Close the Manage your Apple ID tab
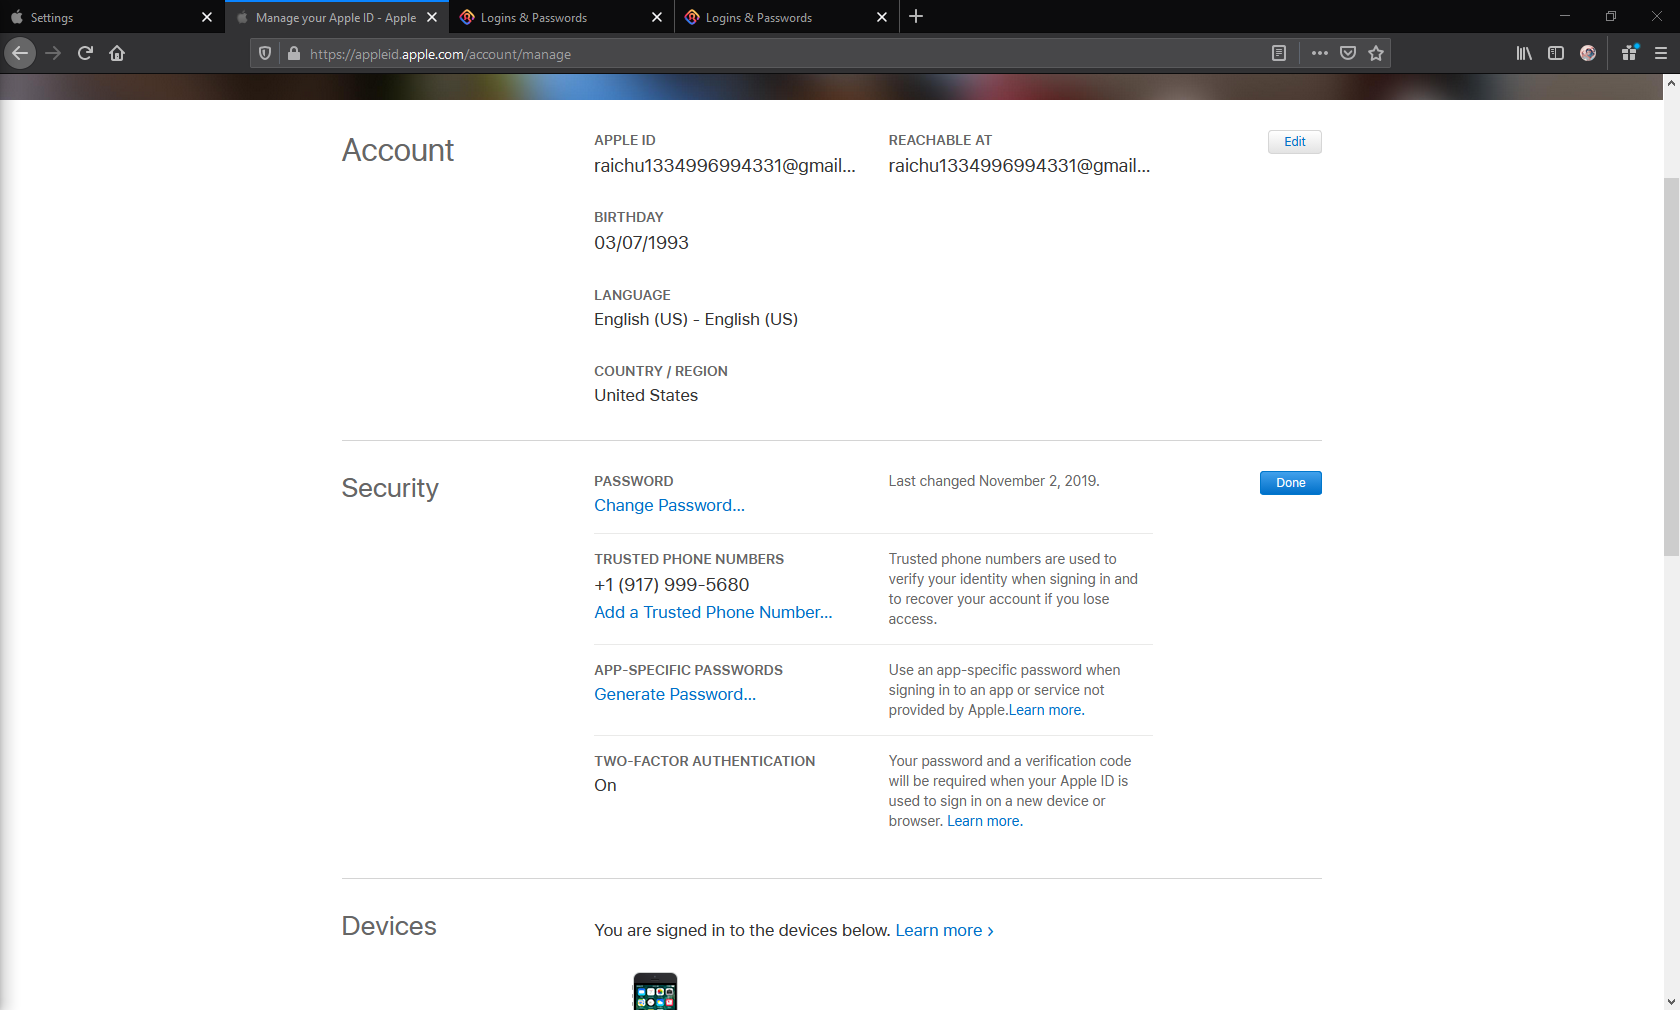This screenshot has height=1010, width=1680. (x=432, y=17)
